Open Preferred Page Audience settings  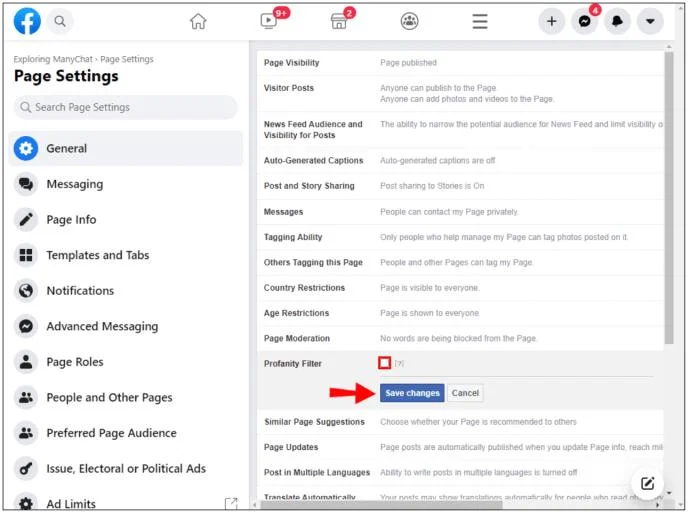coord(126,433)
